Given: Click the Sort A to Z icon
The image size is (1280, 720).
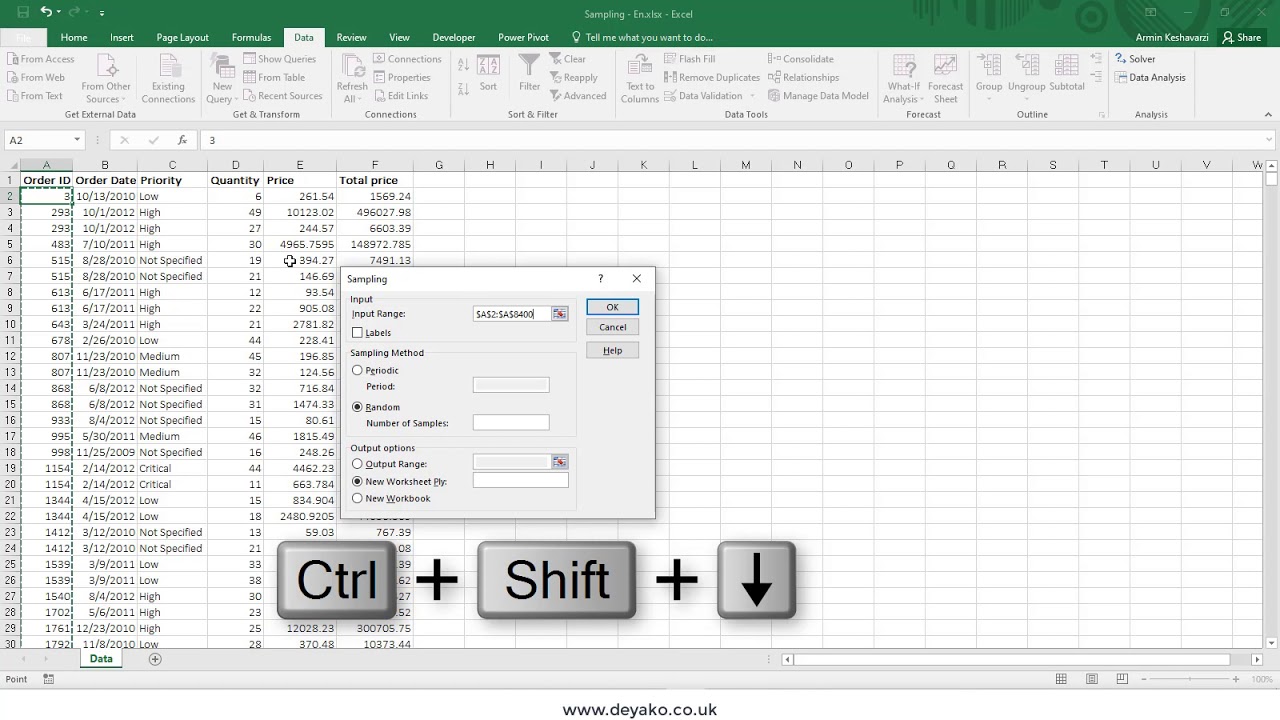Looking at the screenshot, I should click(463, 64).
